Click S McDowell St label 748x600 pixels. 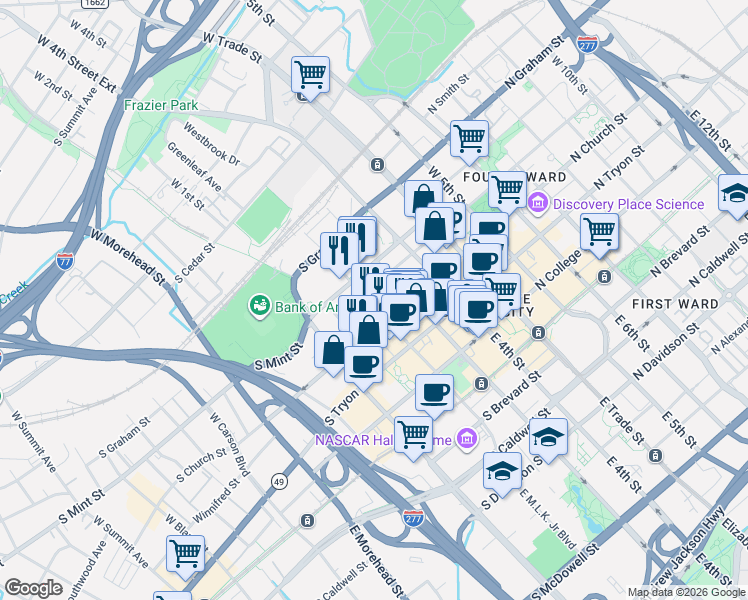click(x=565, y=572)
